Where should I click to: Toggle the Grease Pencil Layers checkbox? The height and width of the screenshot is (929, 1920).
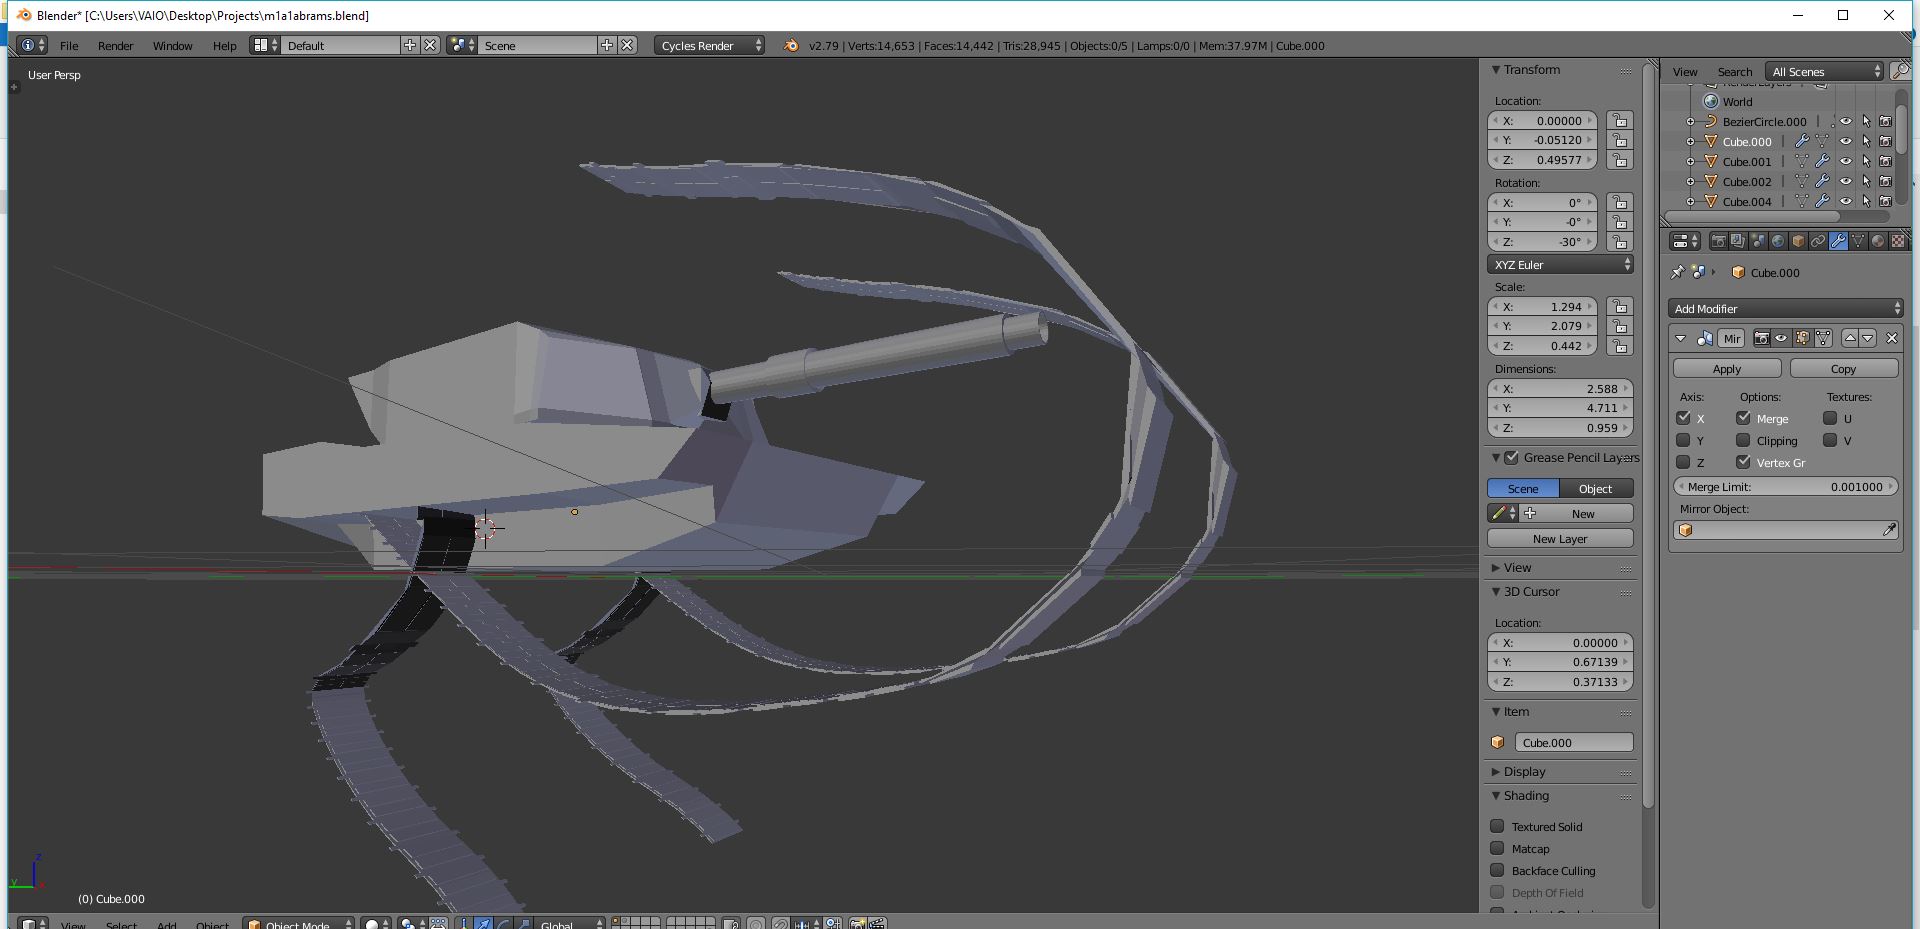tap(1512, 457)
